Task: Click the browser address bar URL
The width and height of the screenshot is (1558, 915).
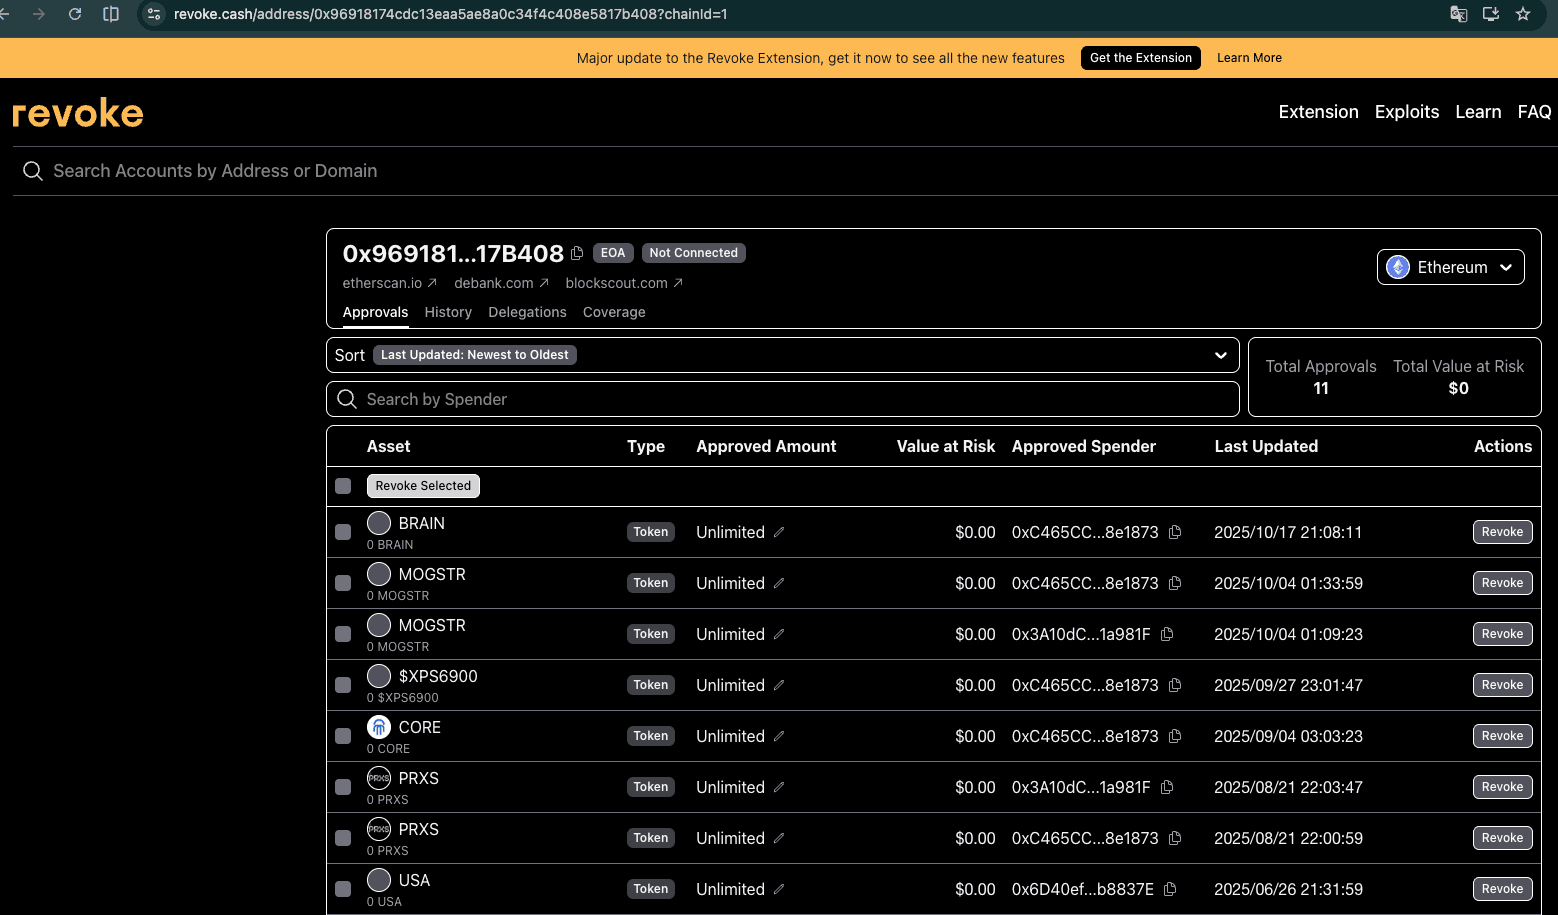Action: (x=450, y=14)
